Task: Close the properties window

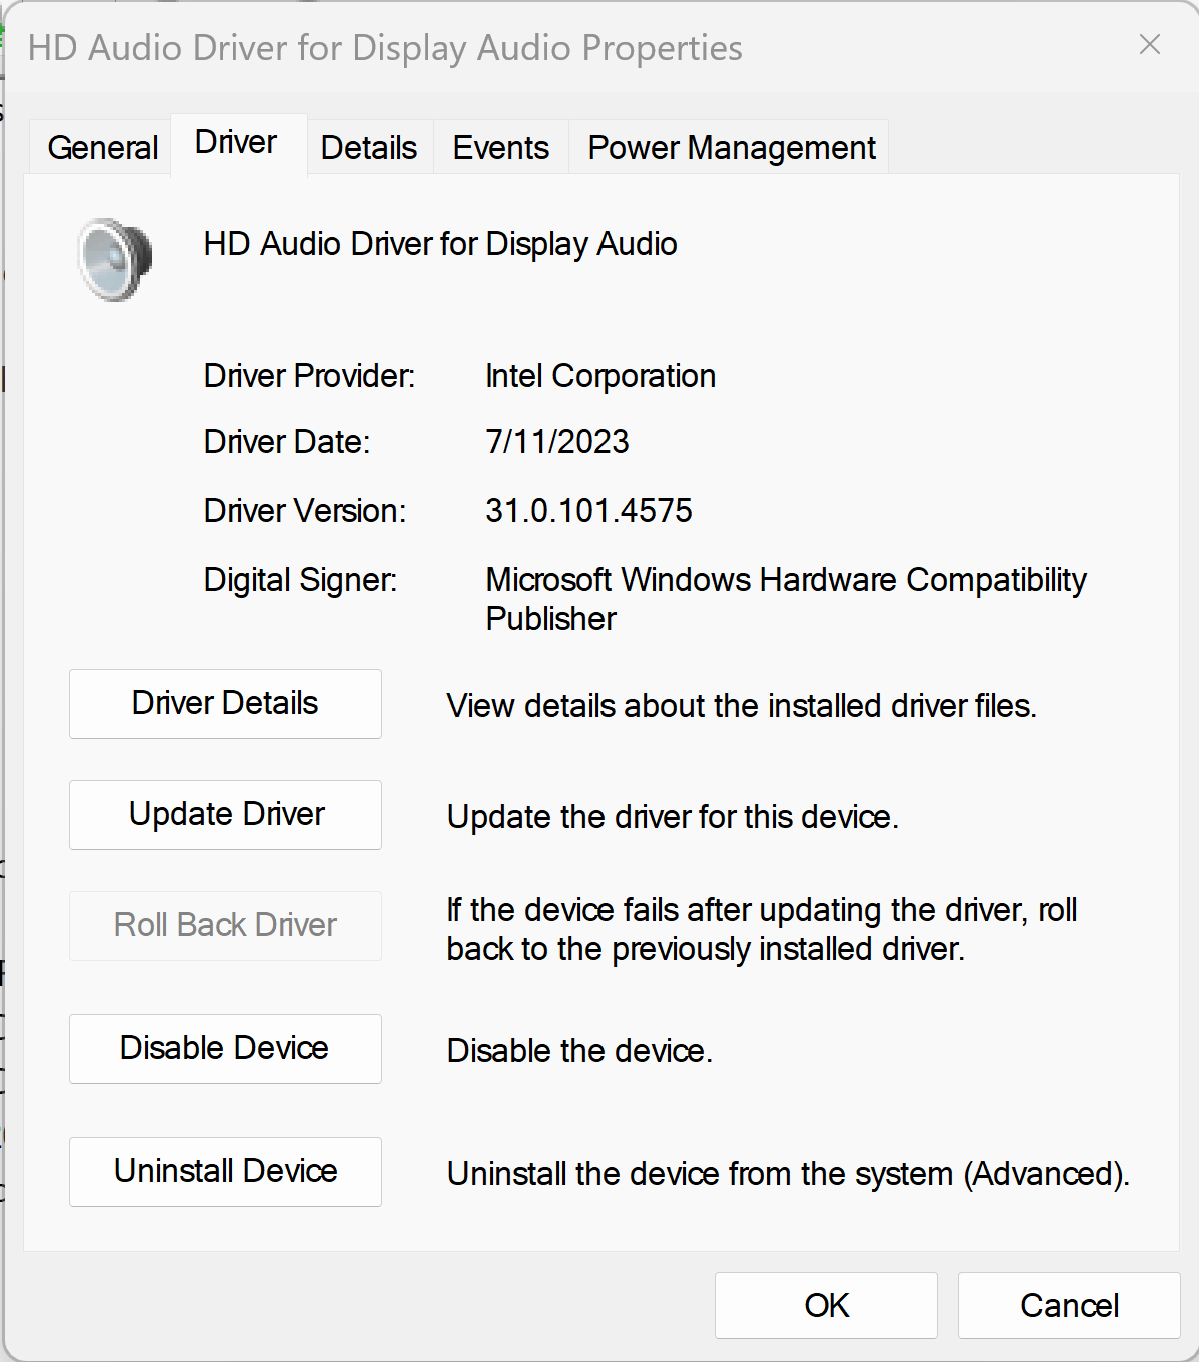Action: [x=1150, y=45]
